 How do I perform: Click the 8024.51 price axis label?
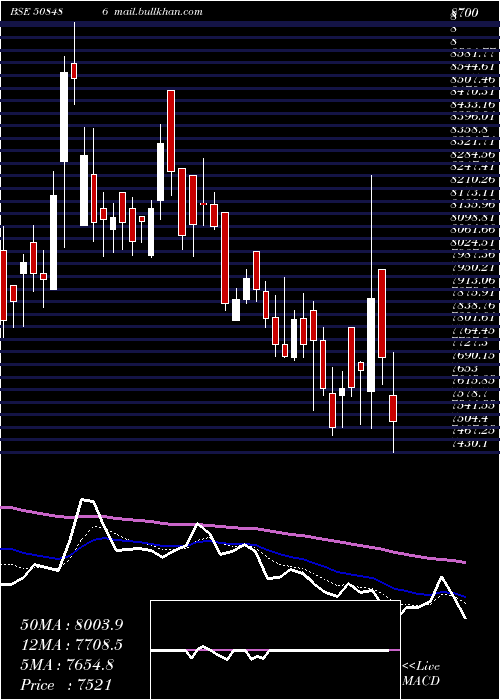click(472, 242)
